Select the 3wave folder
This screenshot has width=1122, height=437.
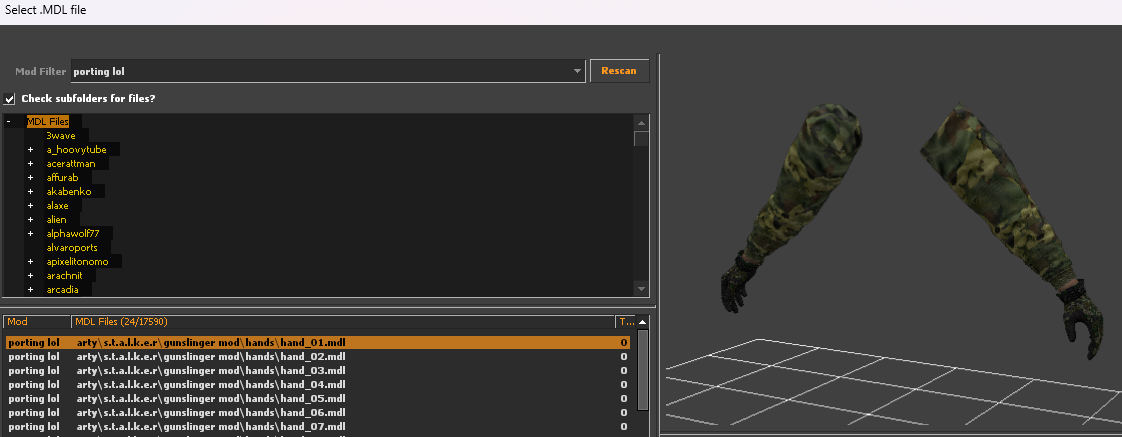click(x=61, y=136)
